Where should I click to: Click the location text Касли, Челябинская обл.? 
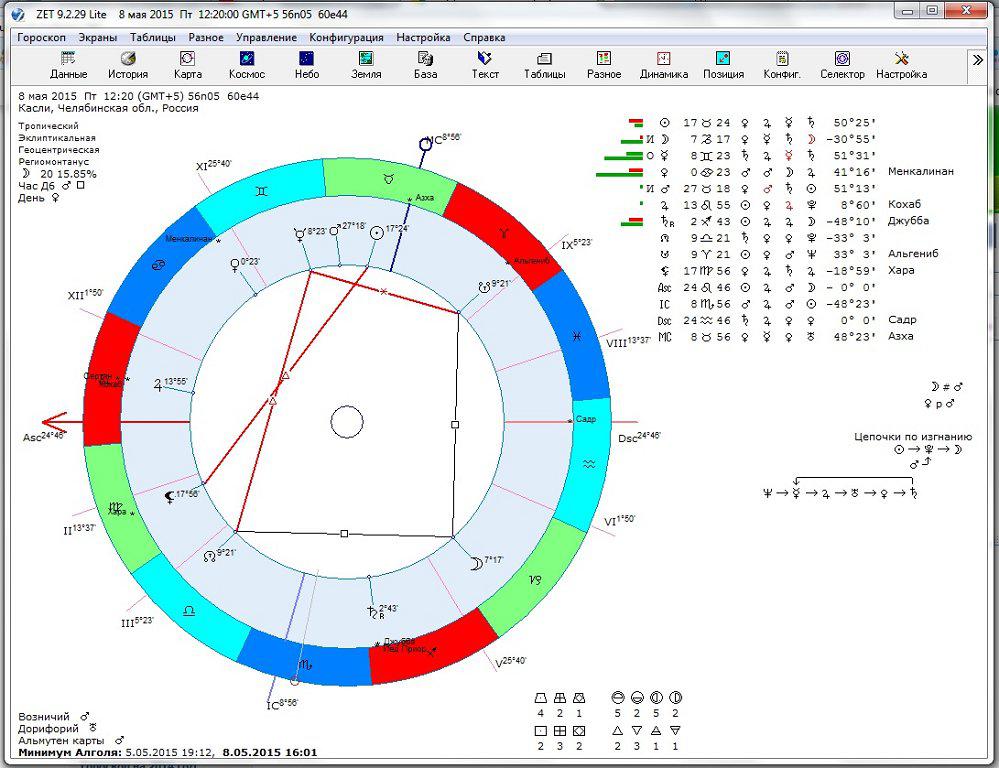tap(108, 108)
